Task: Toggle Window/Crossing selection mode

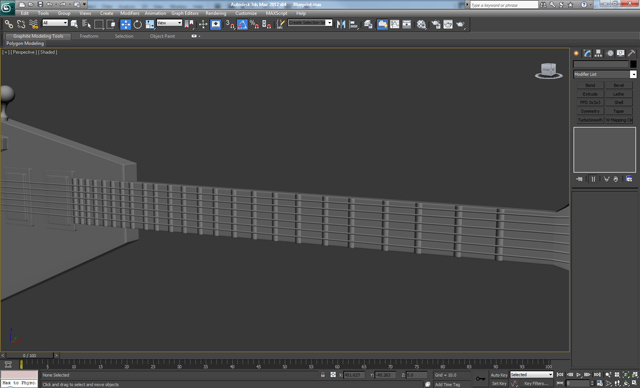Action: coord(111,24)
